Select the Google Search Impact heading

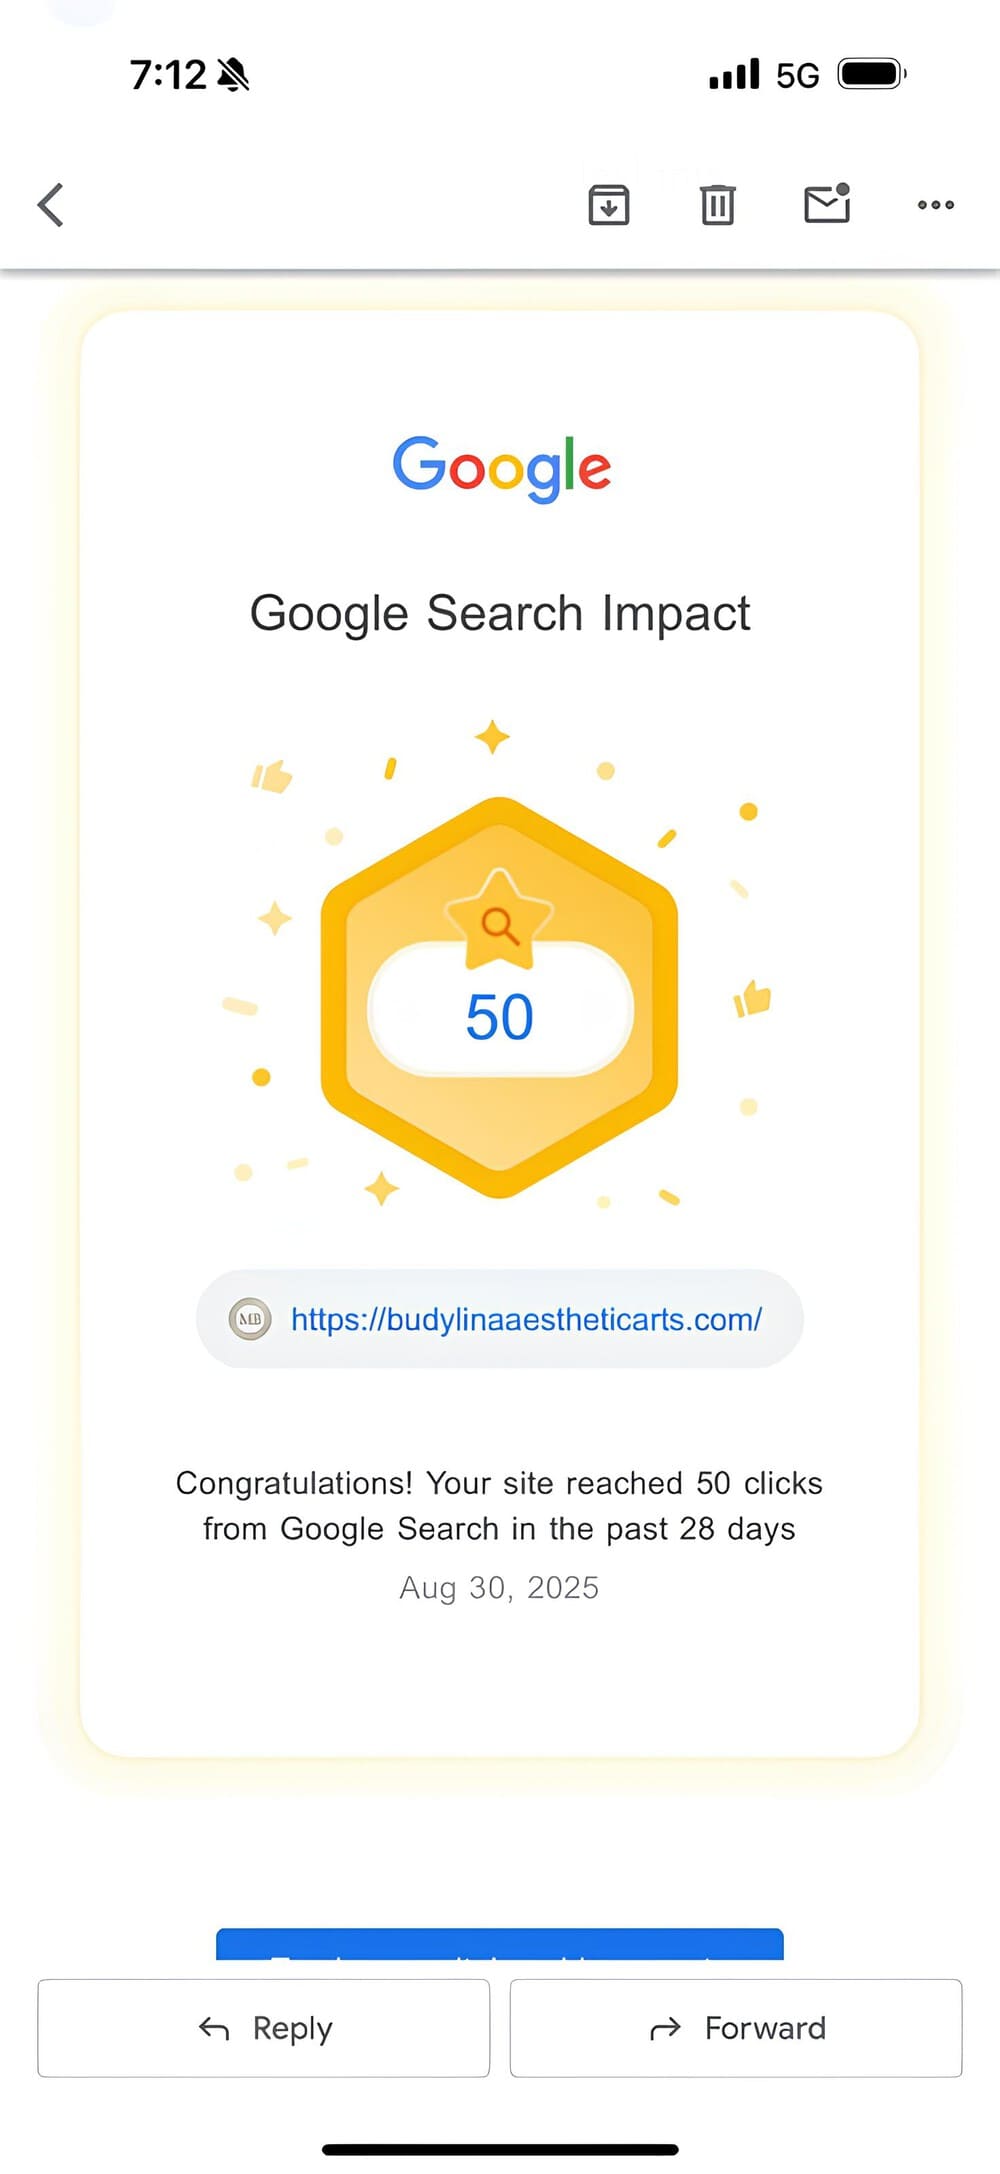[499, 613]
